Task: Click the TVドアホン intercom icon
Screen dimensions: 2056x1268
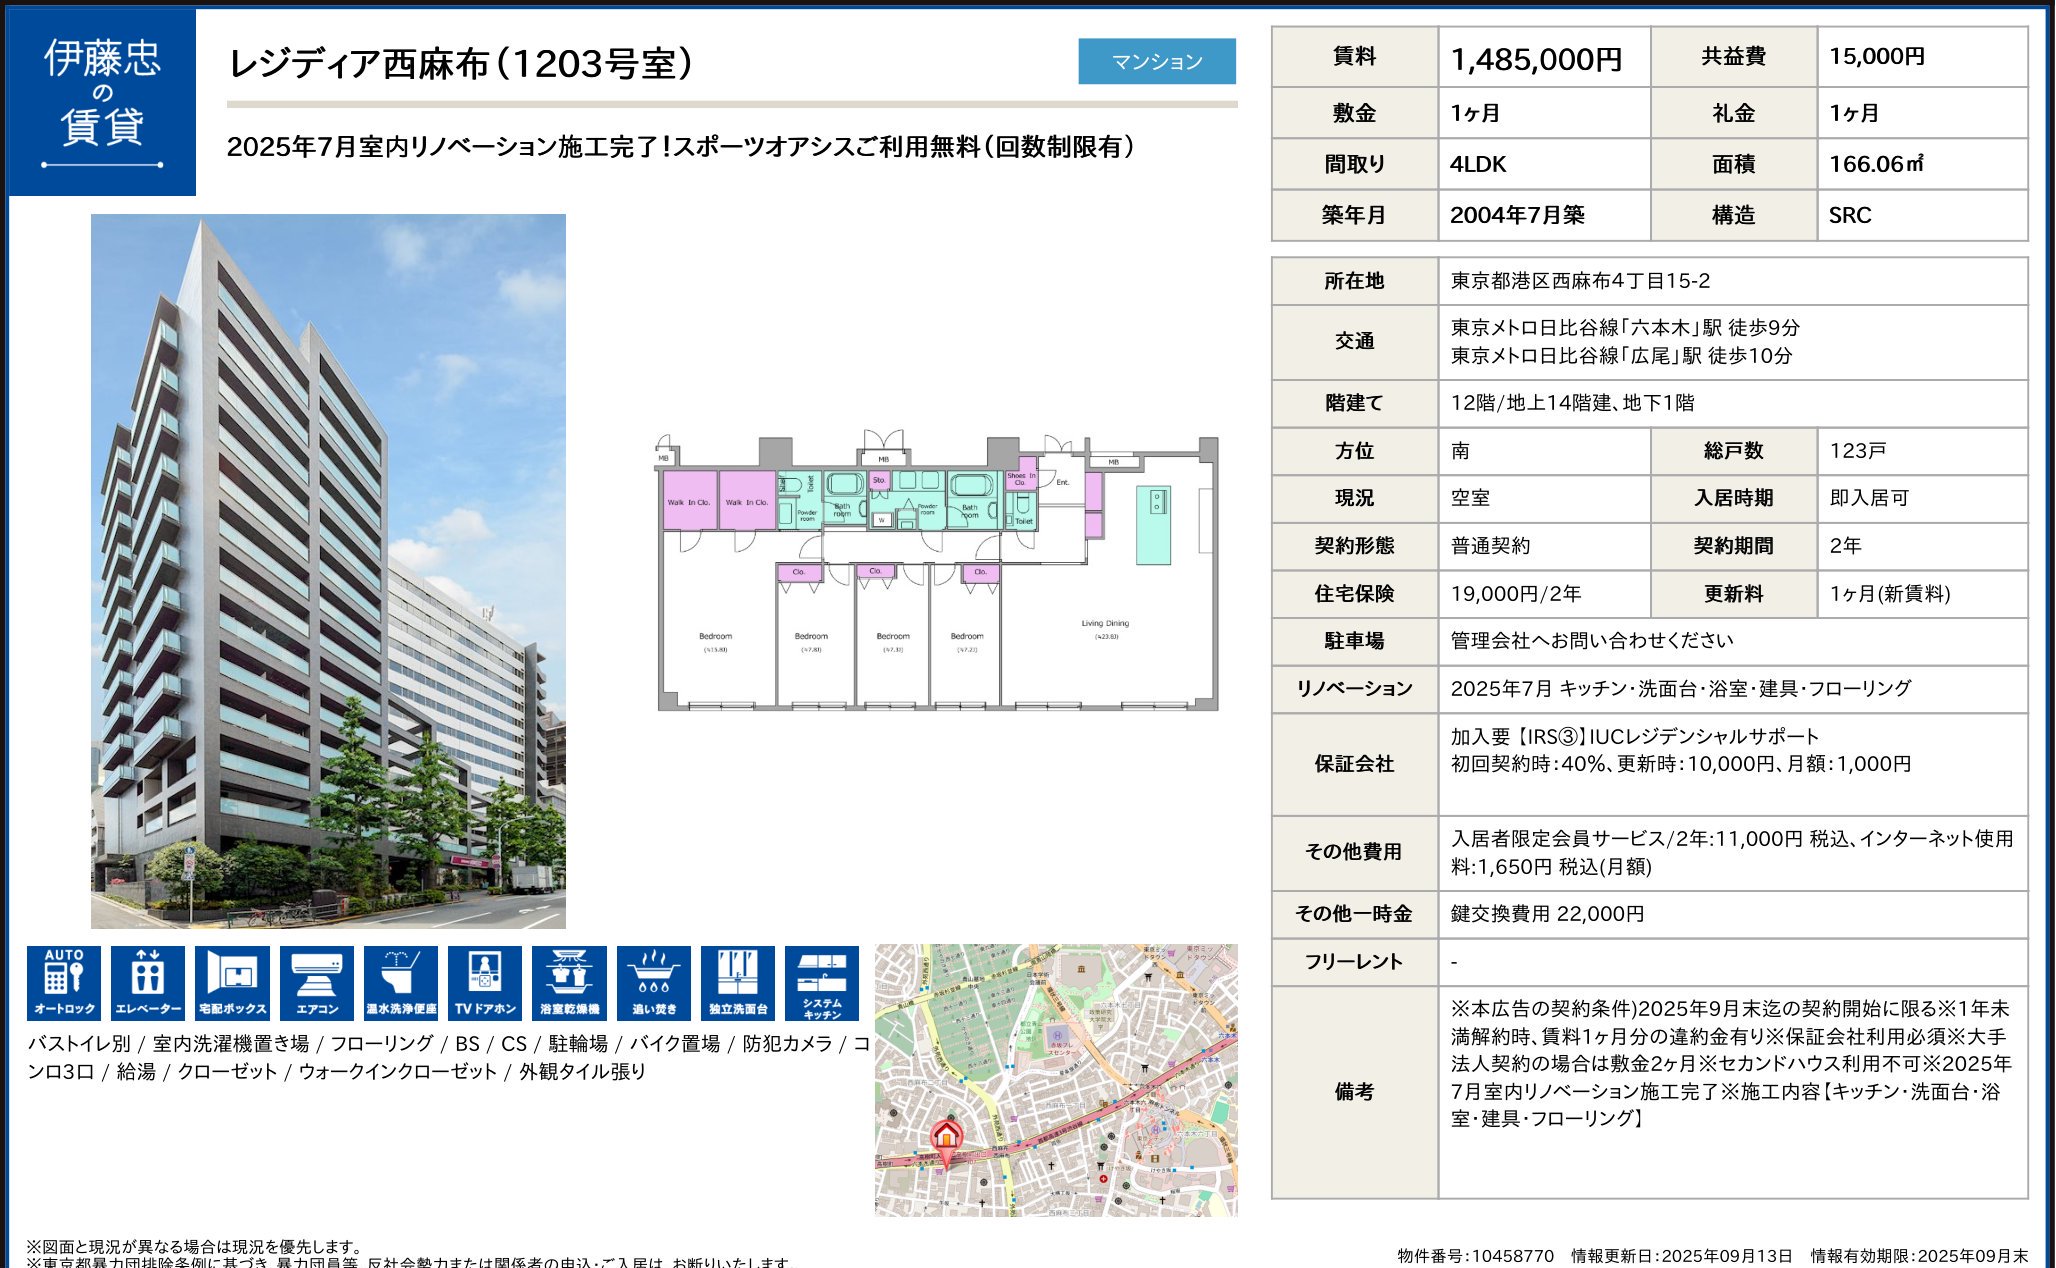Action: click(485, 982)
